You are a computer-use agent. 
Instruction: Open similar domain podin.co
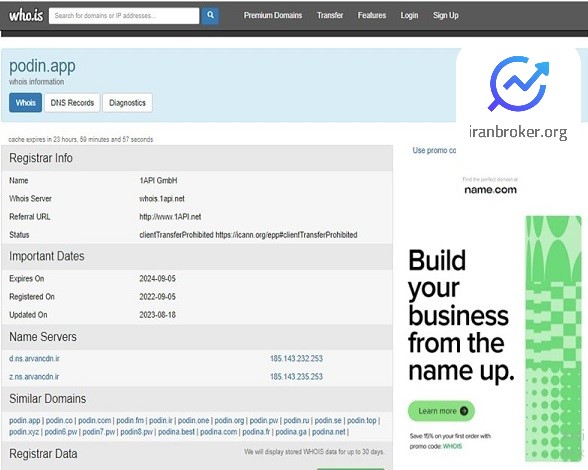coord(59,420)
